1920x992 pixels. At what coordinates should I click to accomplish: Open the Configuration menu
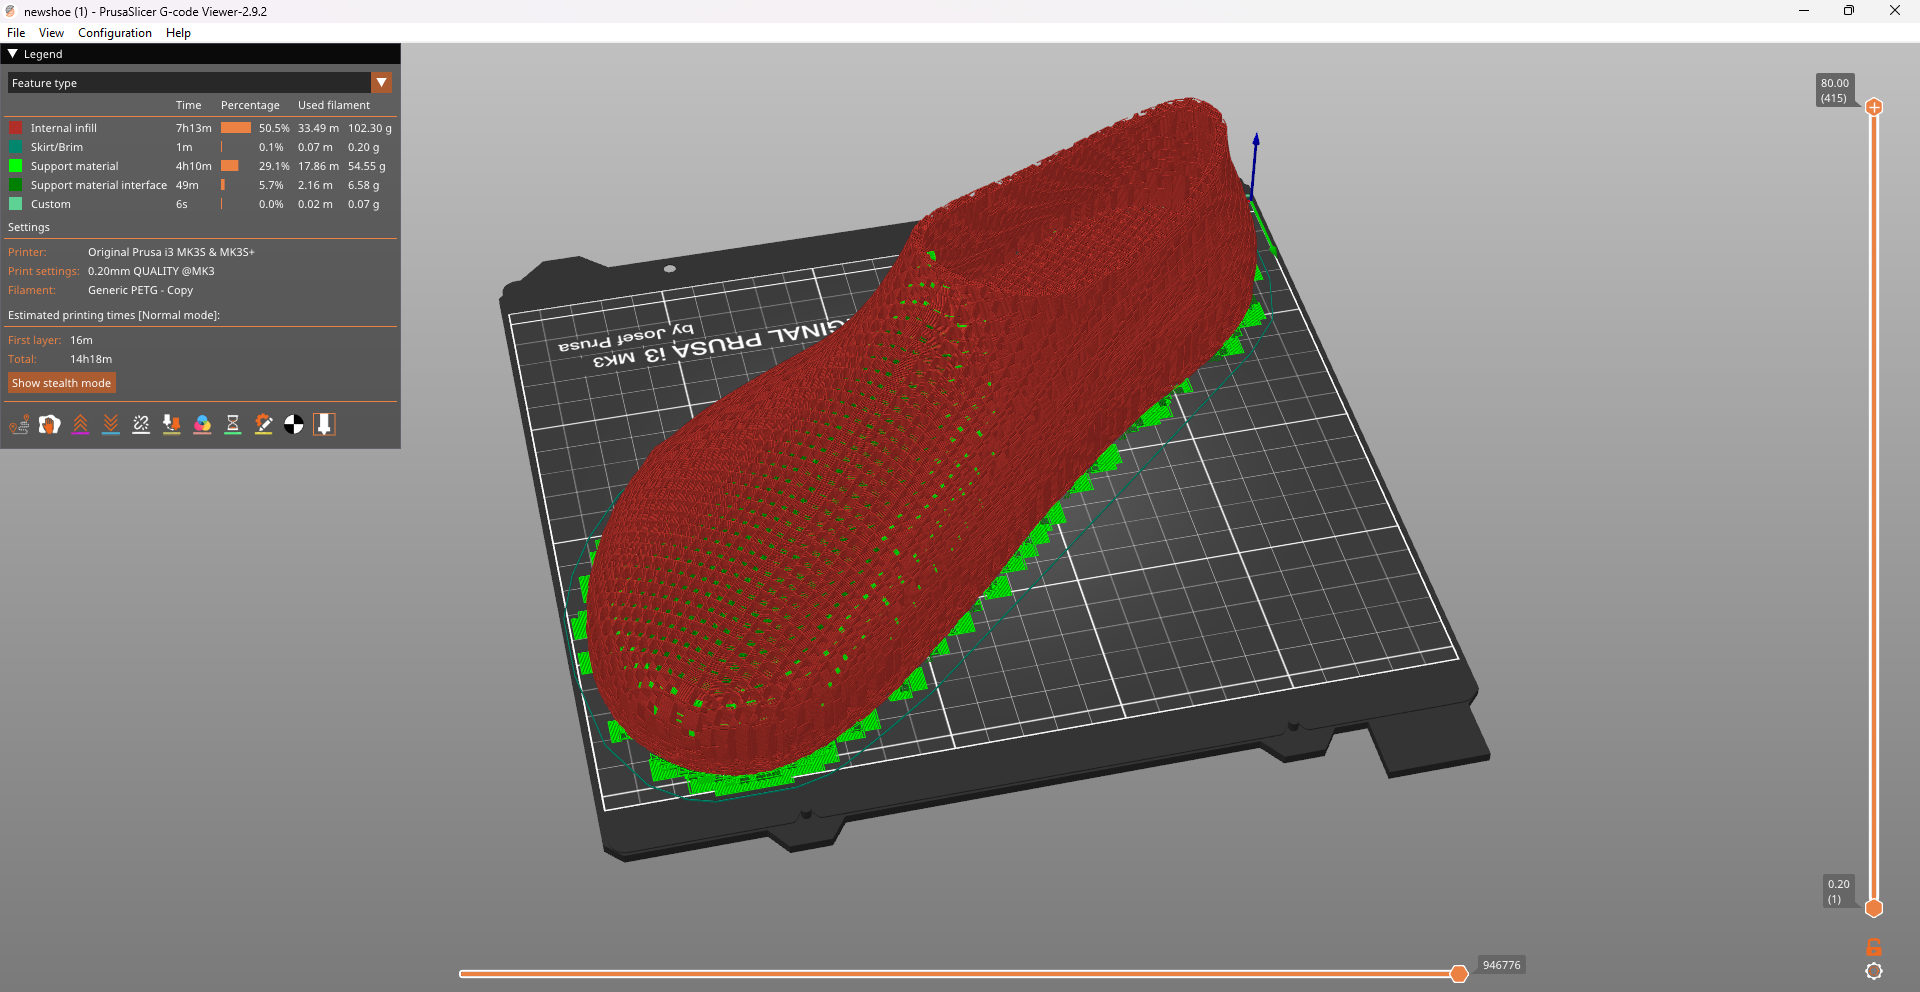tap(115, 33)
